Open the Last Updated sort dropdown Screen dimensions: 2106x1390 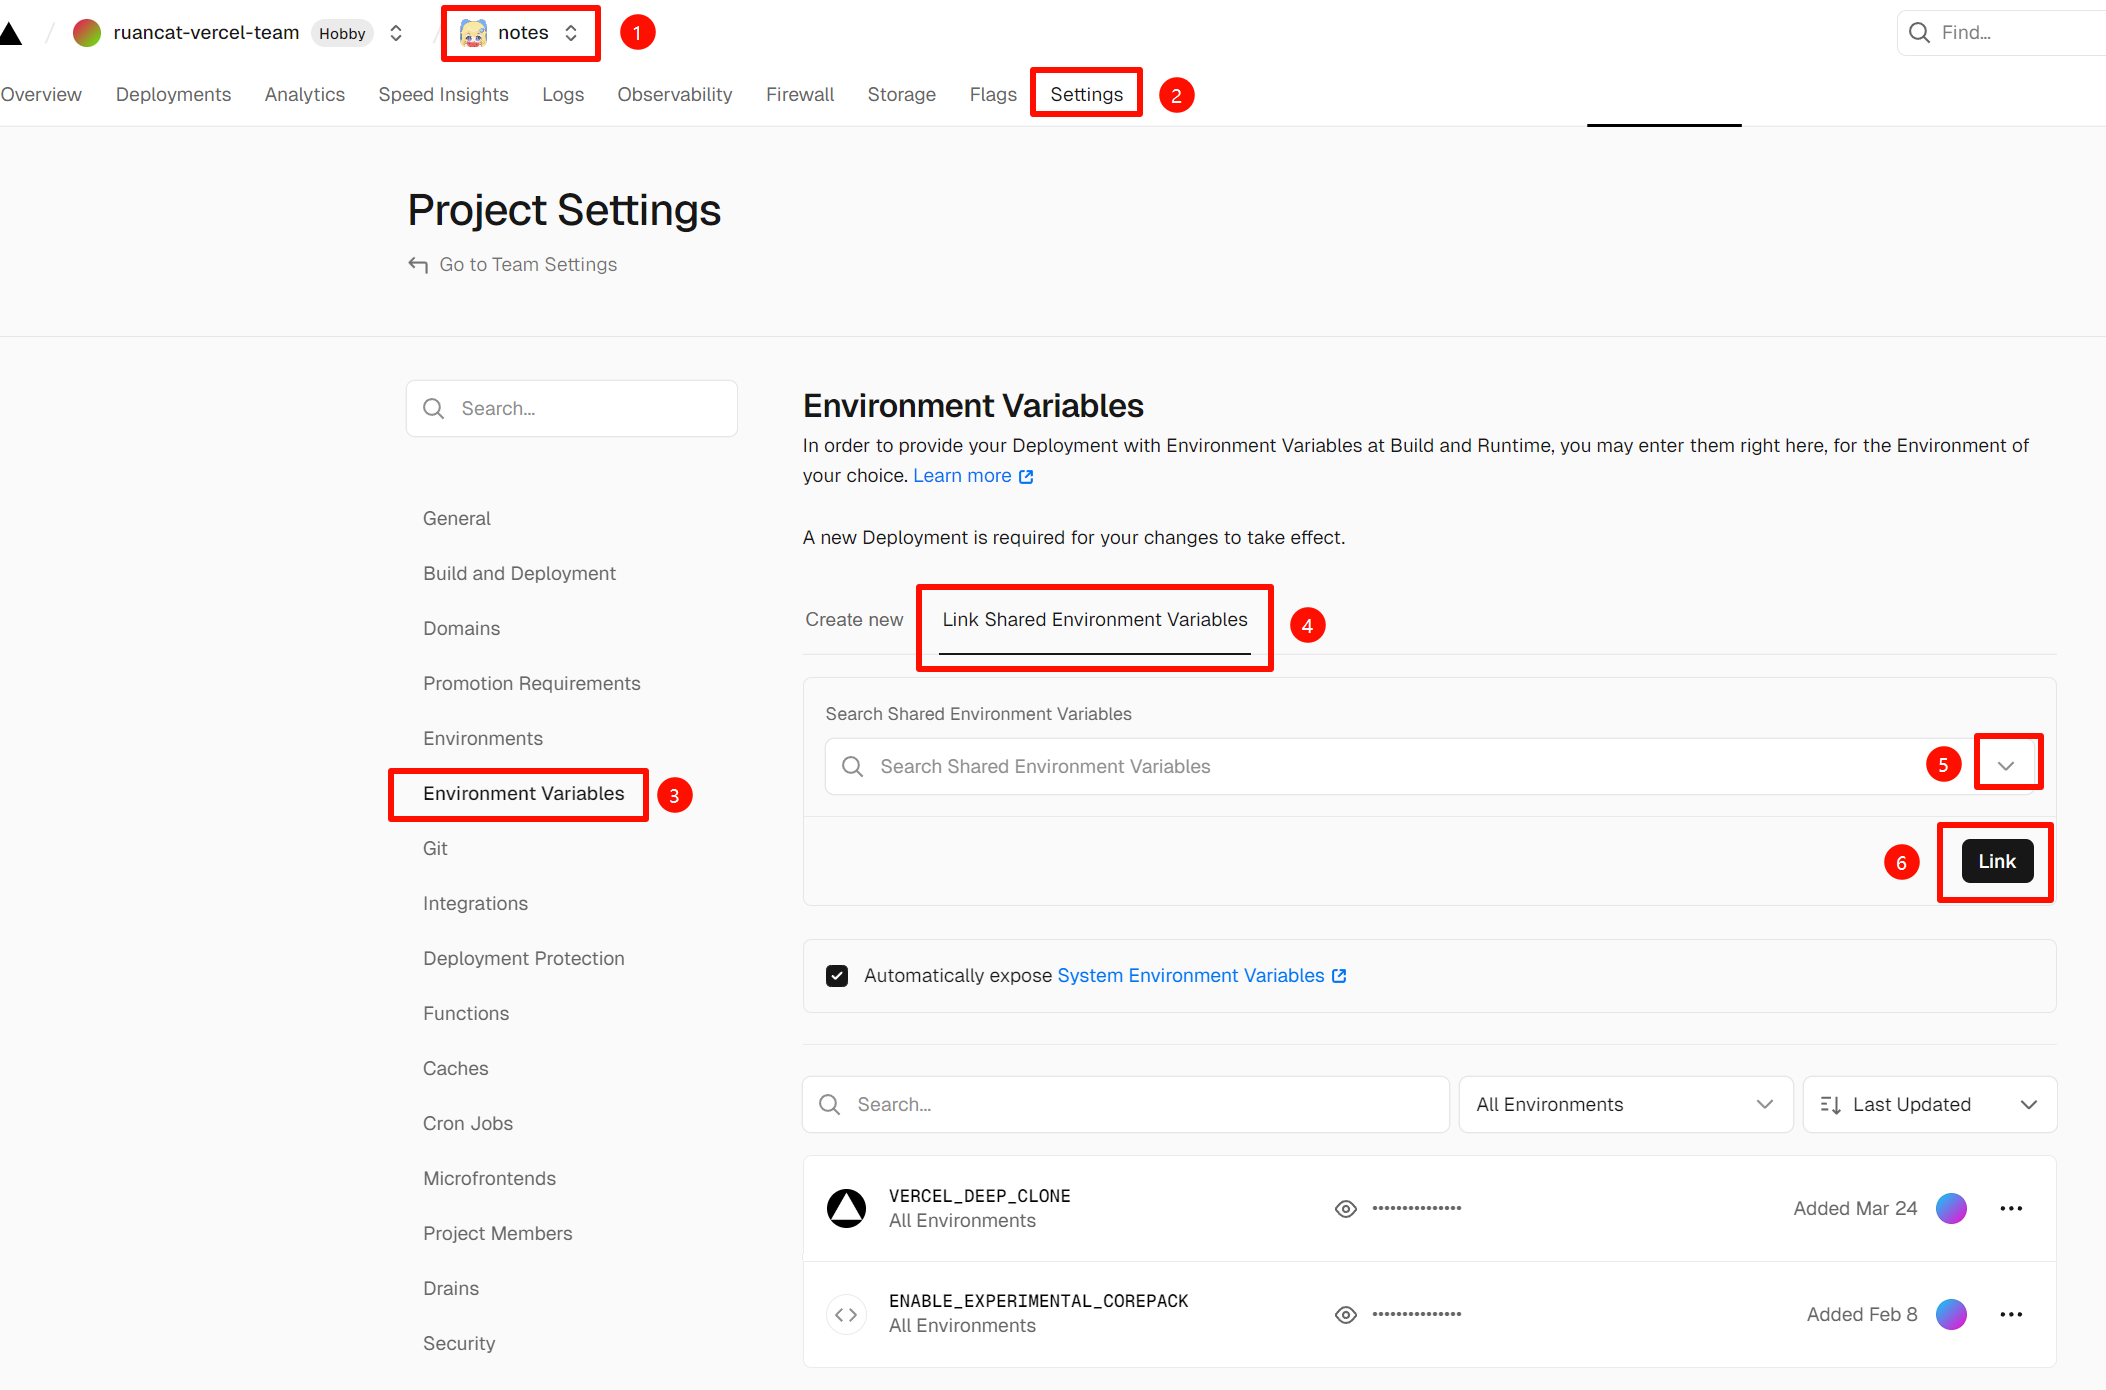coord(1929,1104)
